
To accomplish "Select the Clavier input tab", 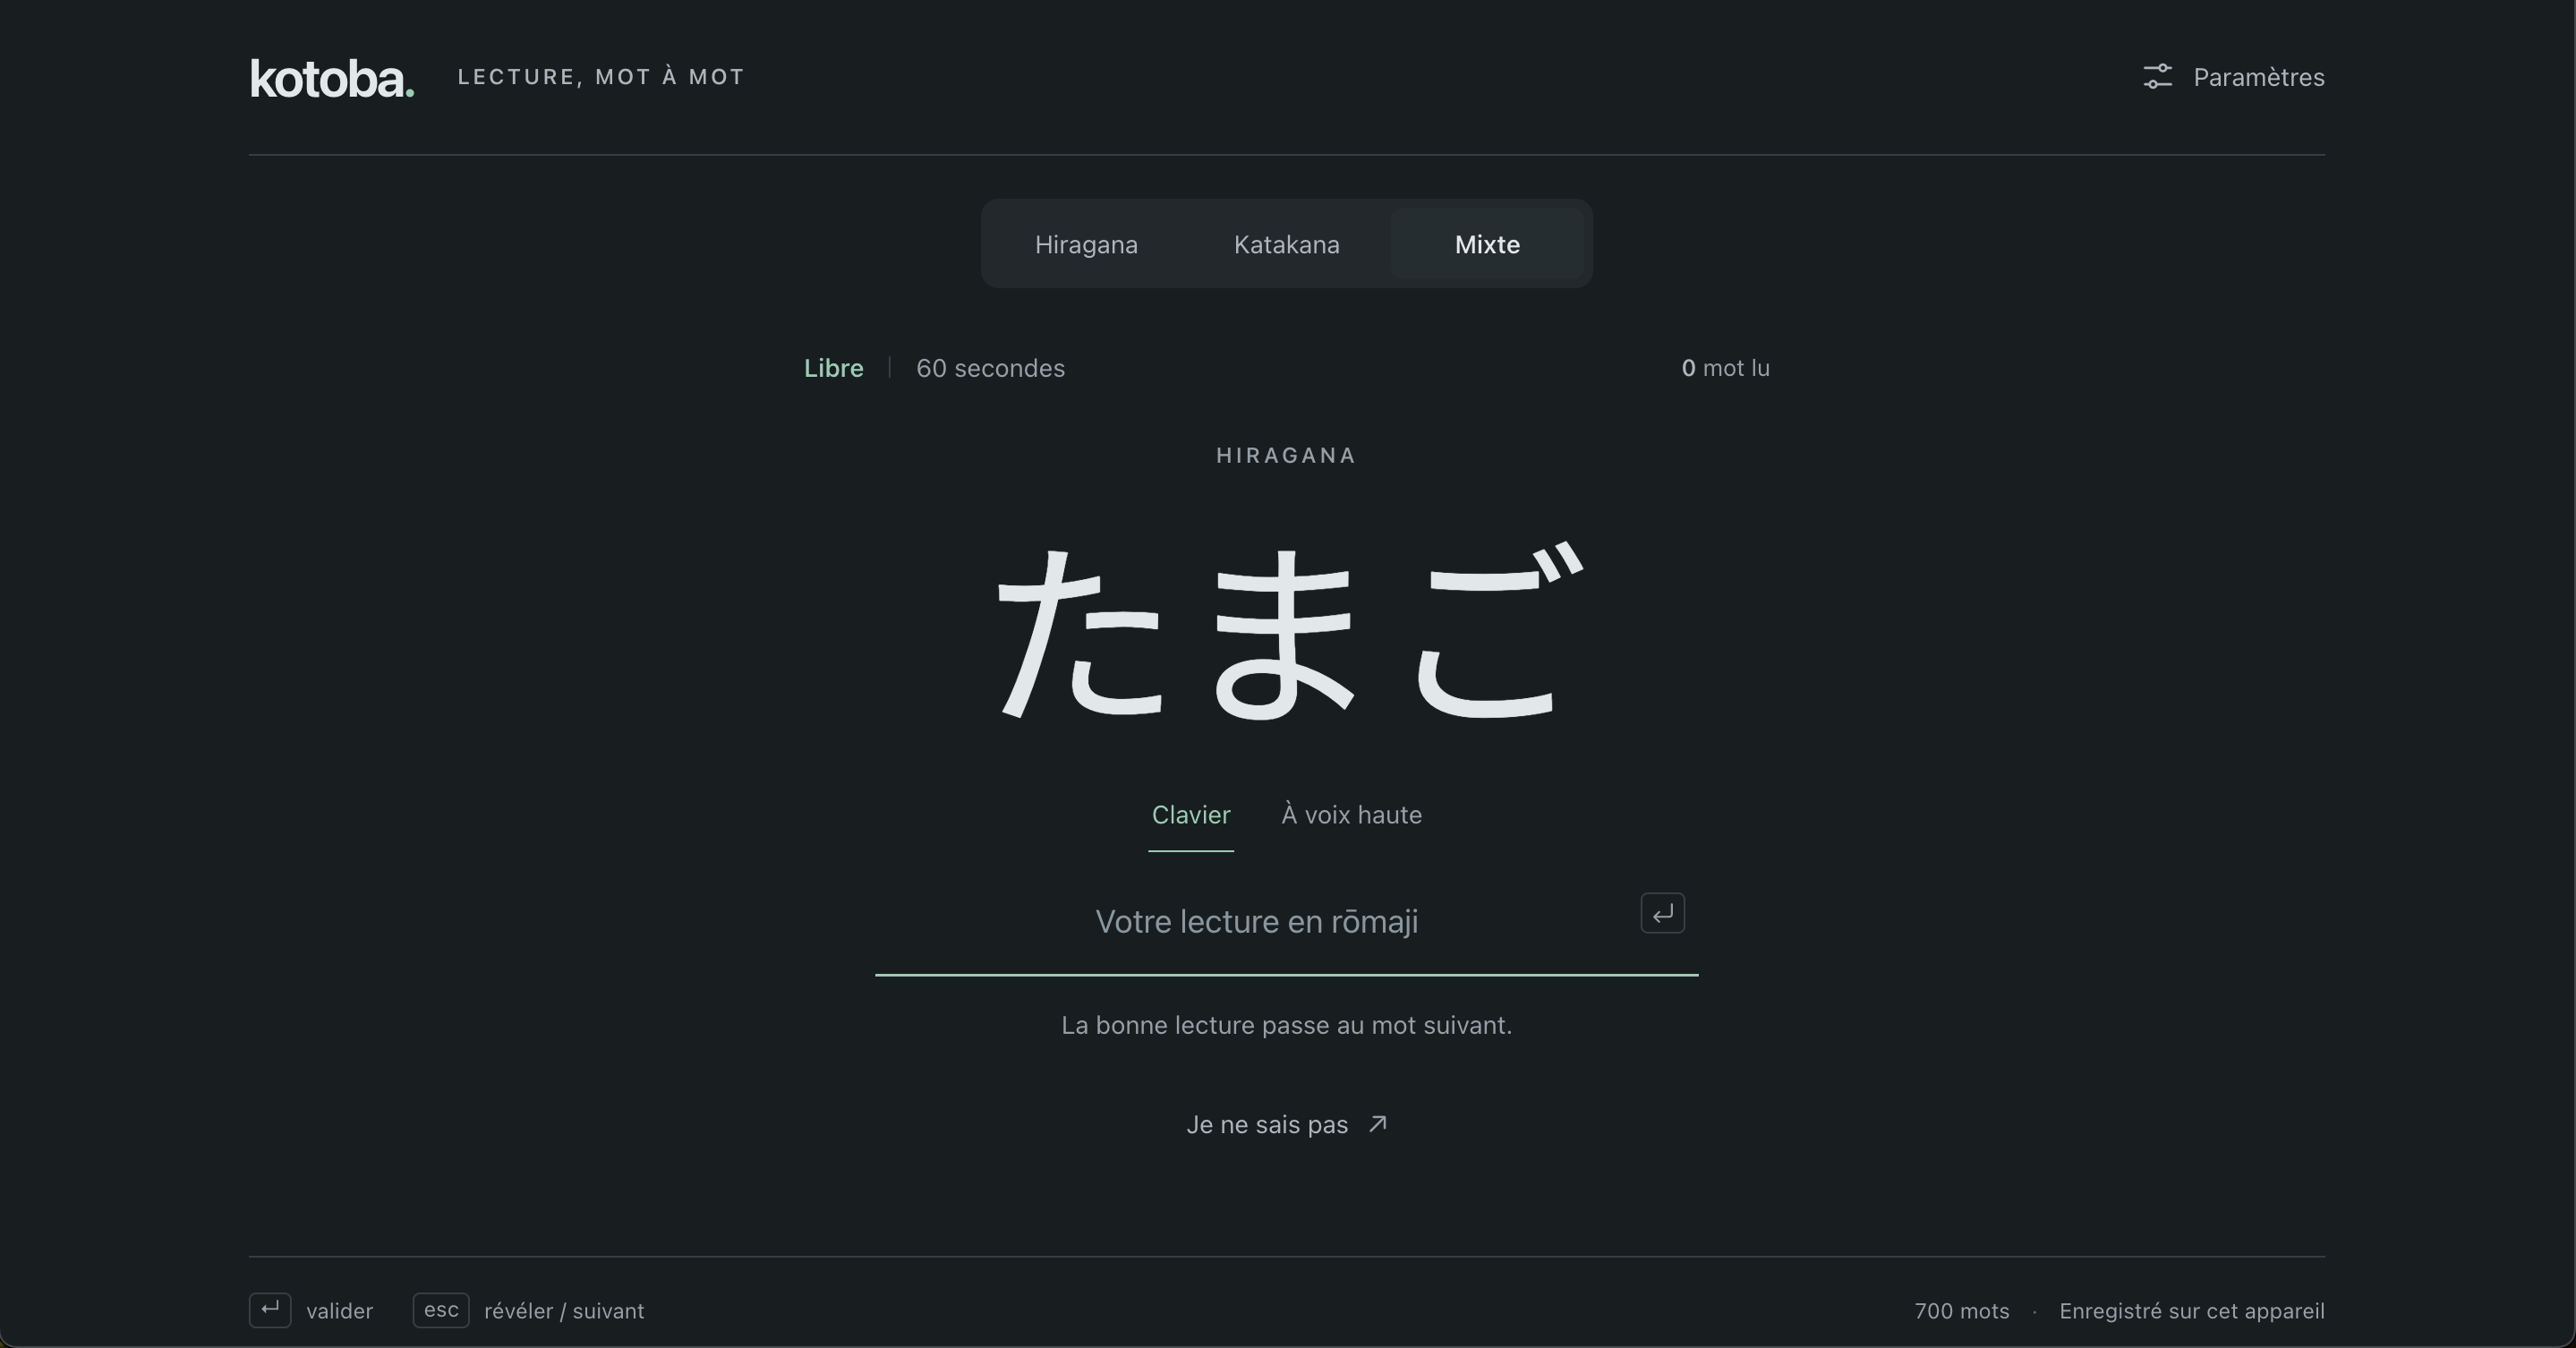I will coord(1191,815).
